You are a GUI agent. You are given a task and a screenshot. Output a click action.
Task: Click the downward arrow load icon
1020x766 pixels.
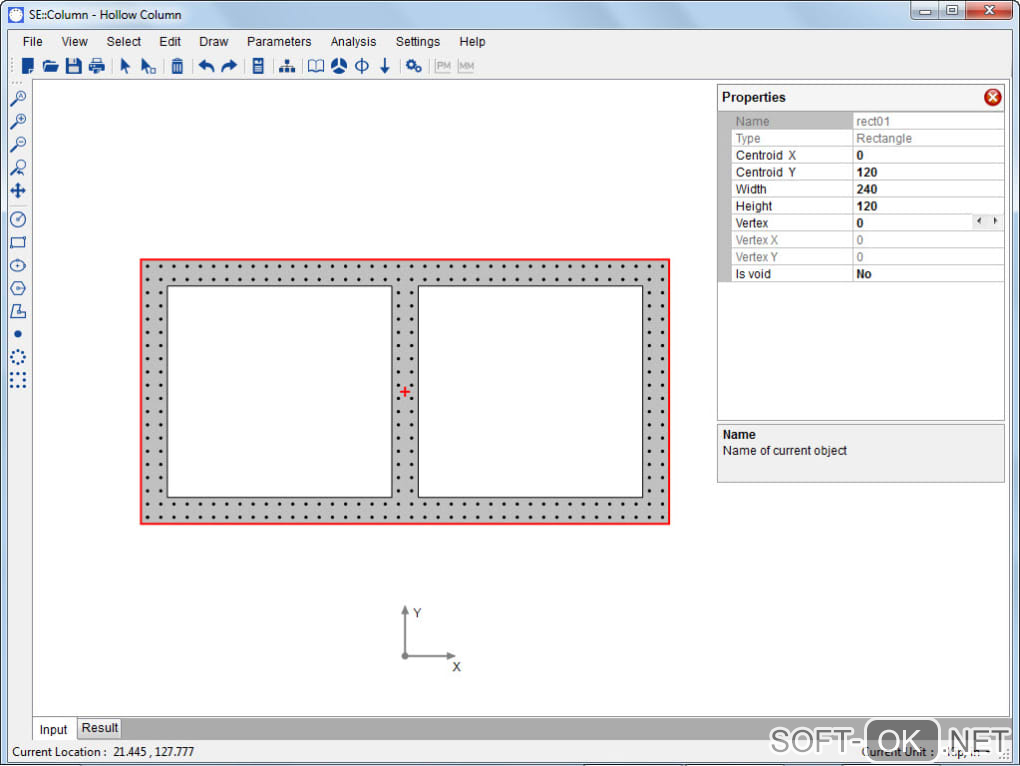pyautogui.click(x=385, y=66)
